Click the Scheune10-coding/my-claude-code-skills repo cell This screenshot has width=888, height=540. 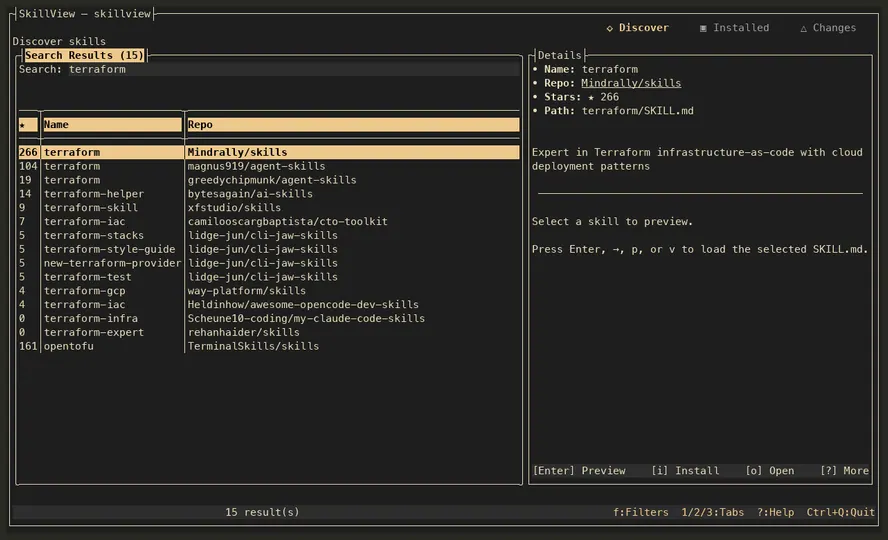[x=306, y=319]
